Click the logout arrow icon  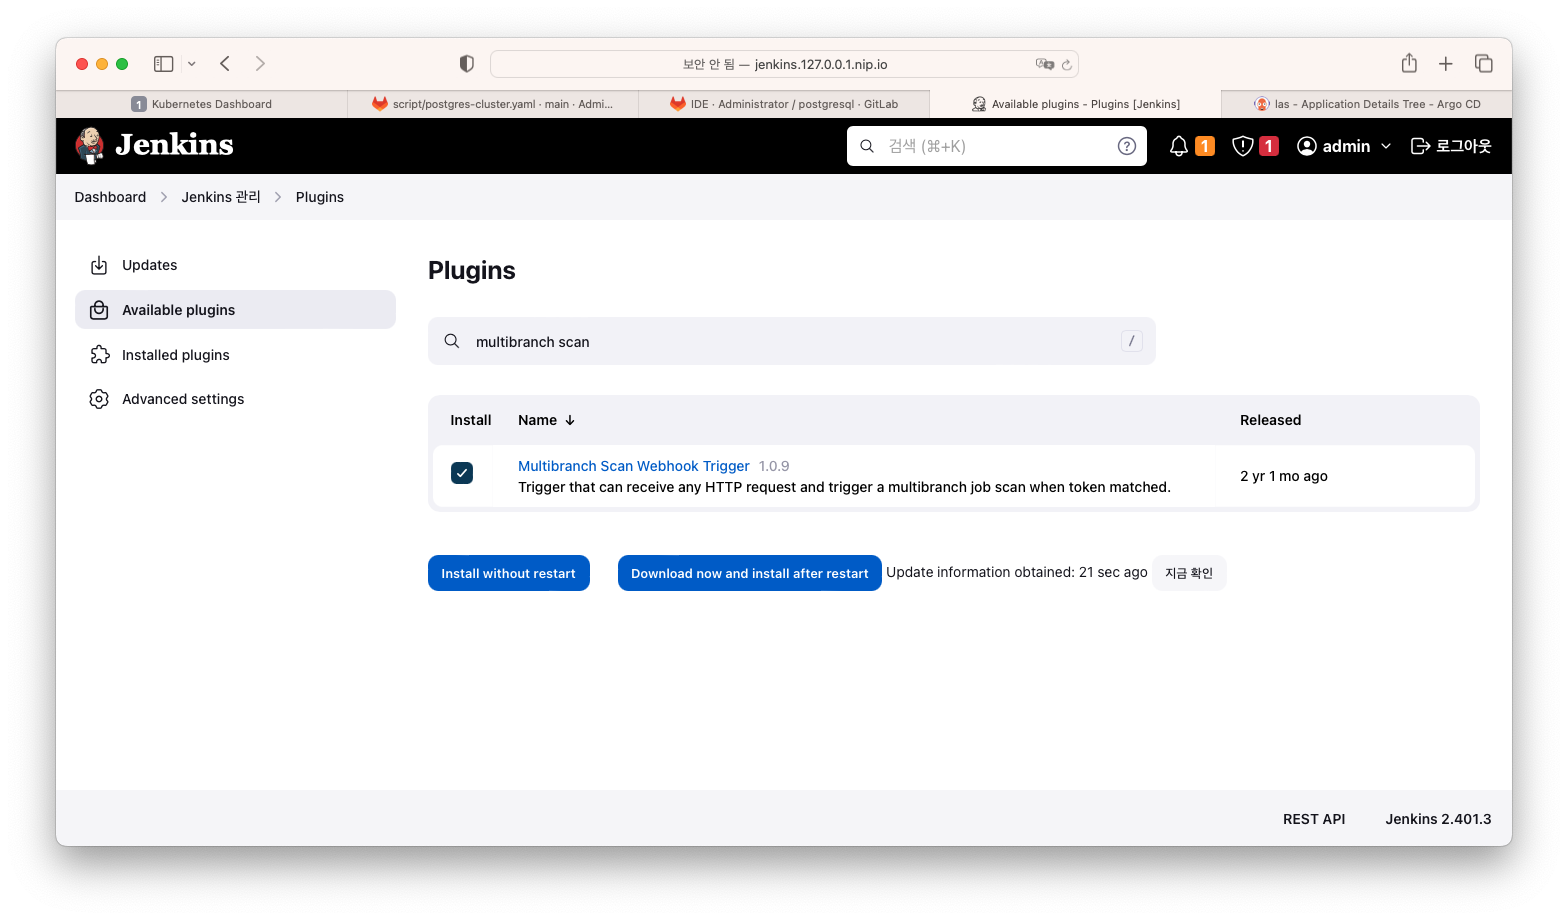click(1420, 146)
